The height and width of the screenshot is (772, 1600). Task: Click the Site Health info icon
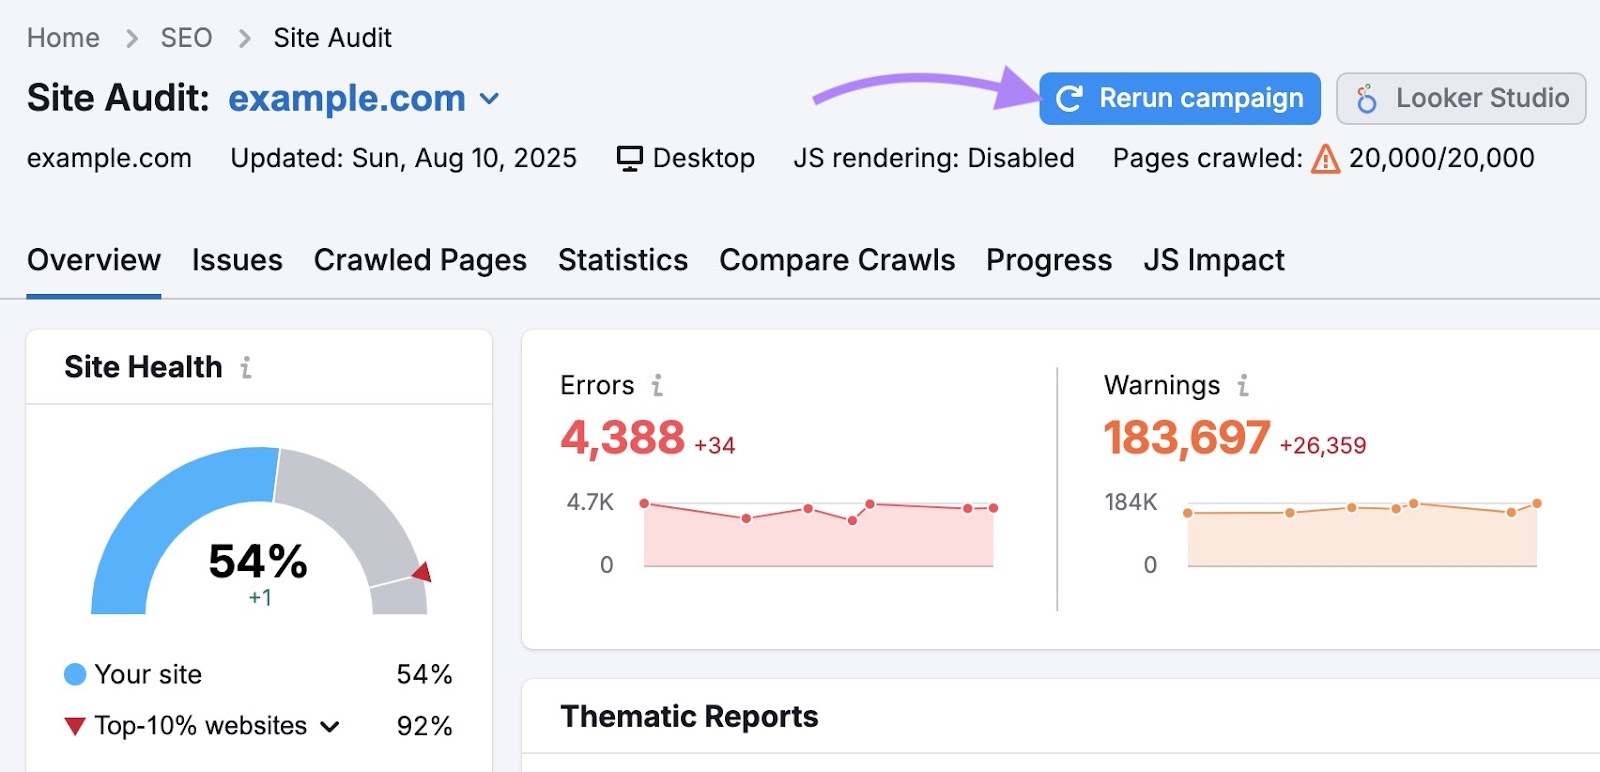246,368
